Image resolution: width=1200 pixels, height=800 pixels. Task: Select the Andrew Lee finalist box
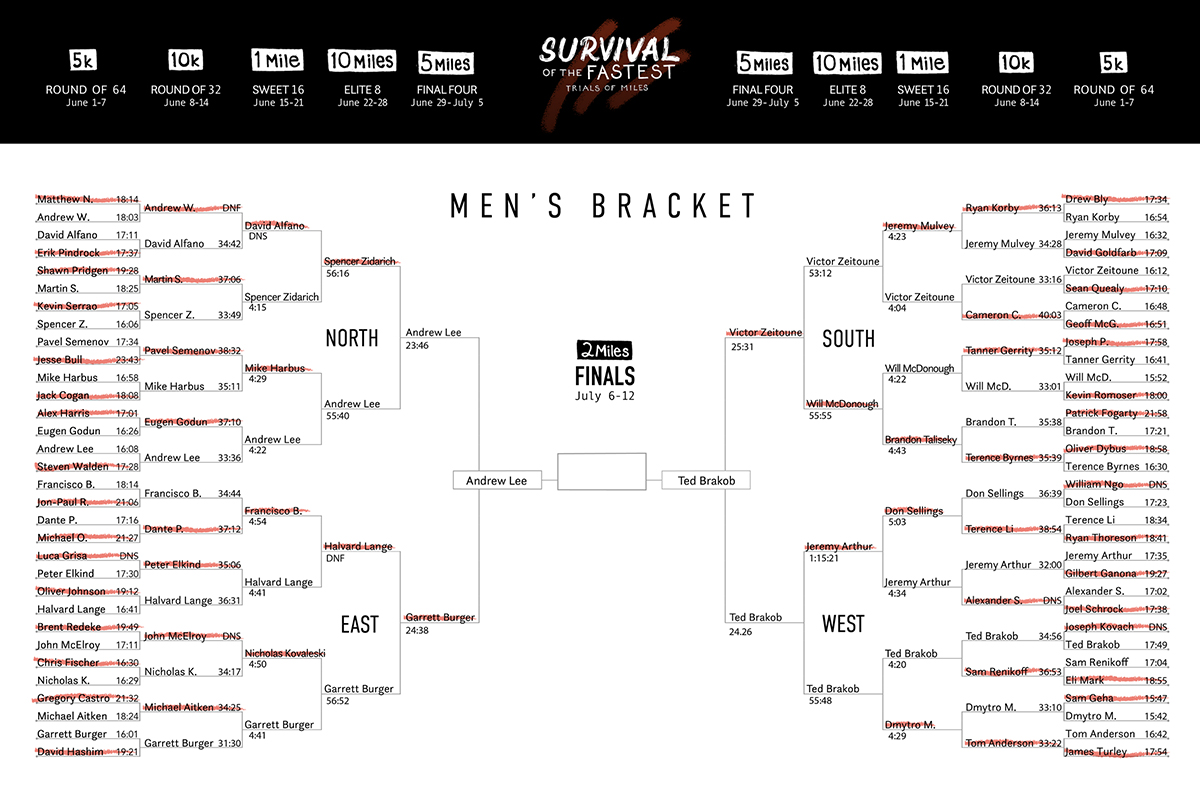497,481
